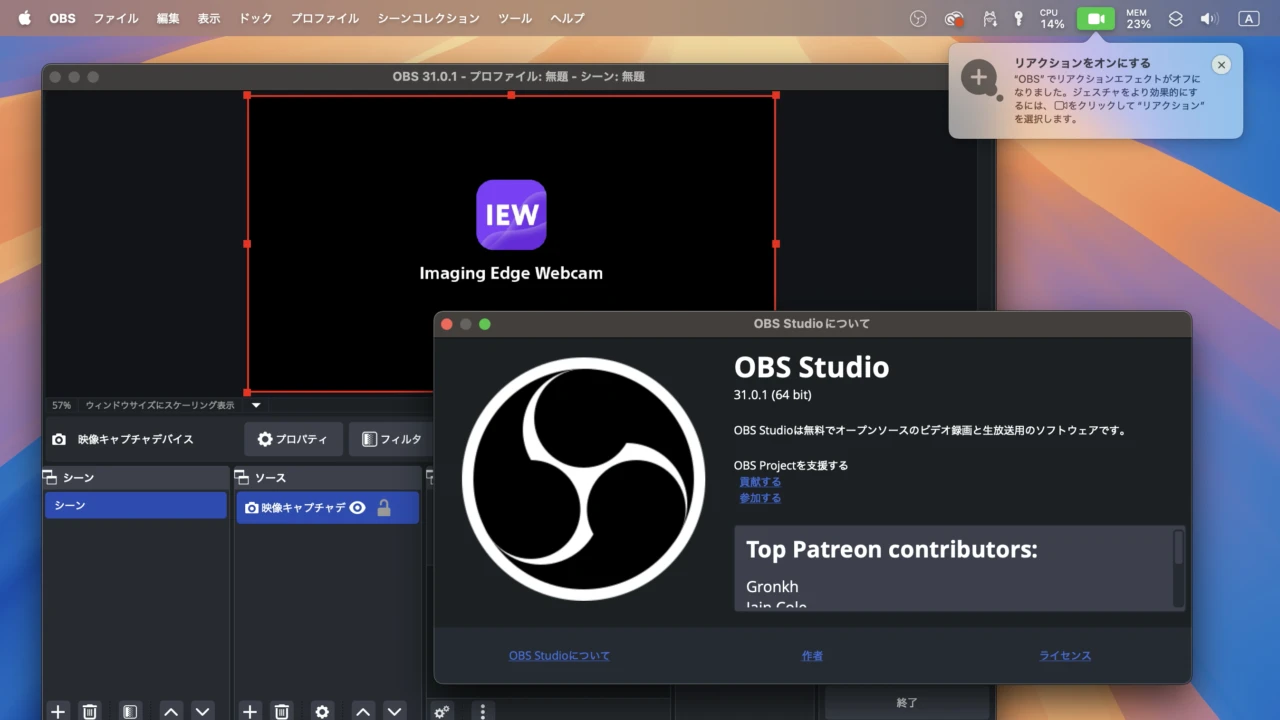
Task: Open scene filters icon in the Scenes dock
Action: tap(129, 711)
